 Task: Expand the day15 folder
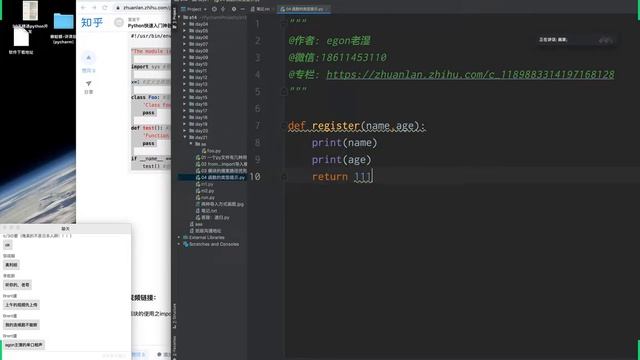185,98
